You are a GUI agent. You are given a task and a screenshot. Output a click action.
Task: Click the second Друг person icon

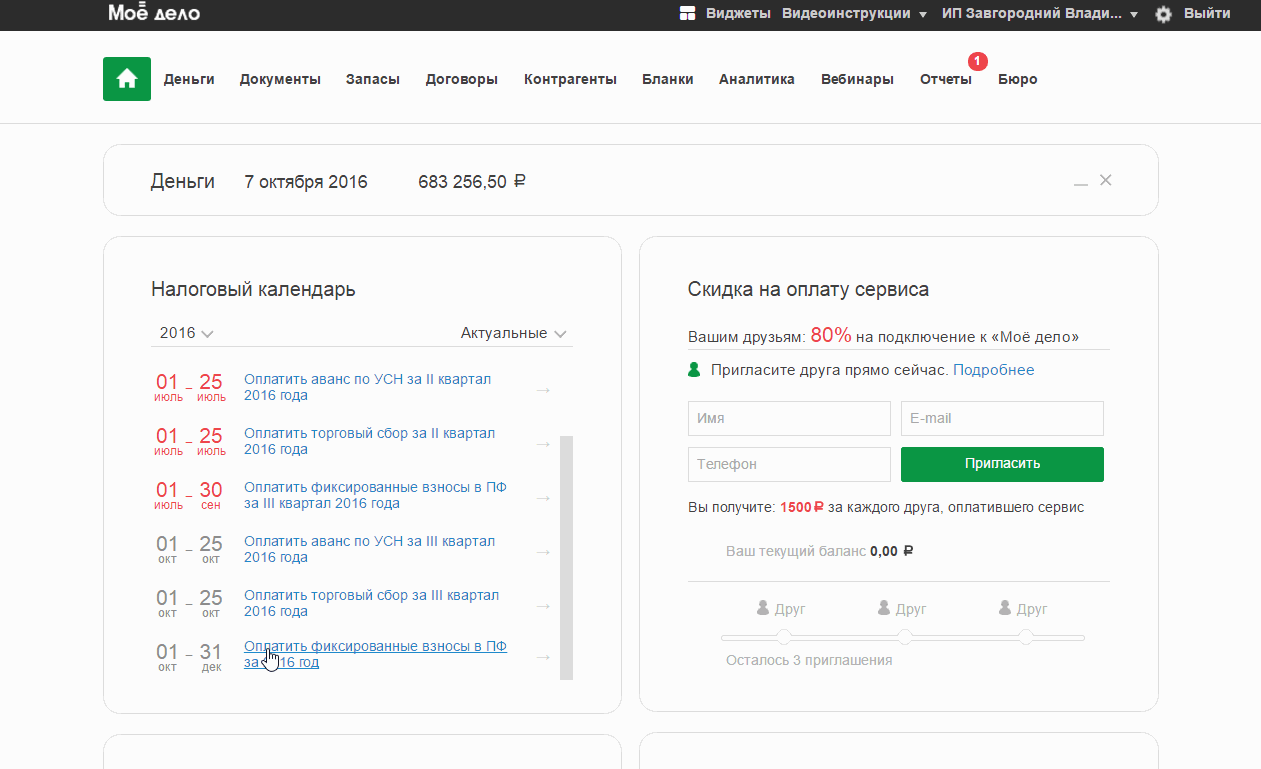pyautogui.click(x=884, y=608)
